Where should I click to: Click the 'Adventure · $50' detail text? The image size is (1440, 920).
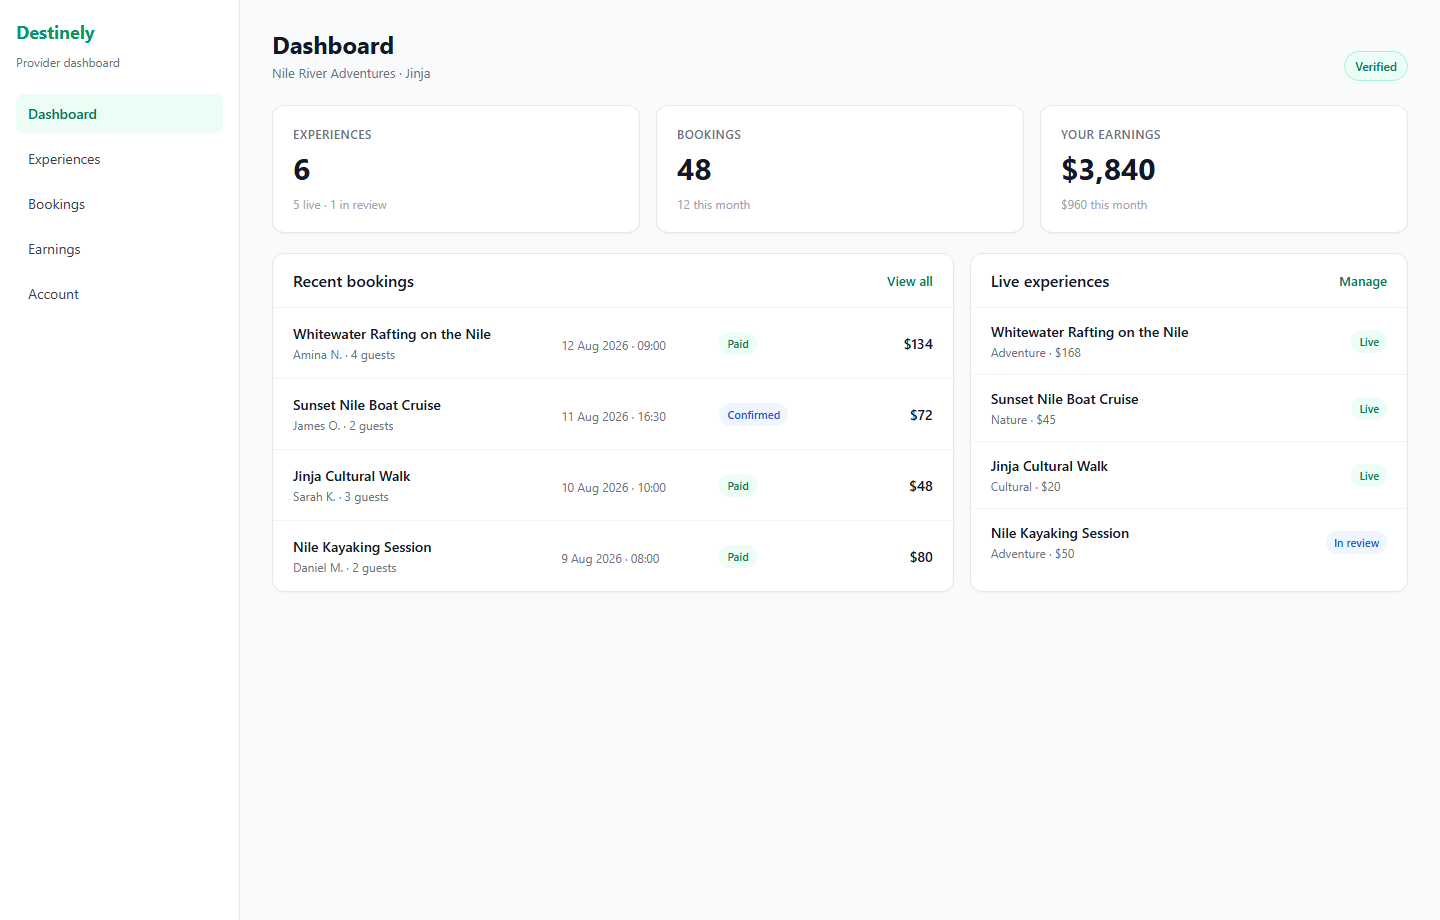pyautogui.click(x=1033, y=554)
